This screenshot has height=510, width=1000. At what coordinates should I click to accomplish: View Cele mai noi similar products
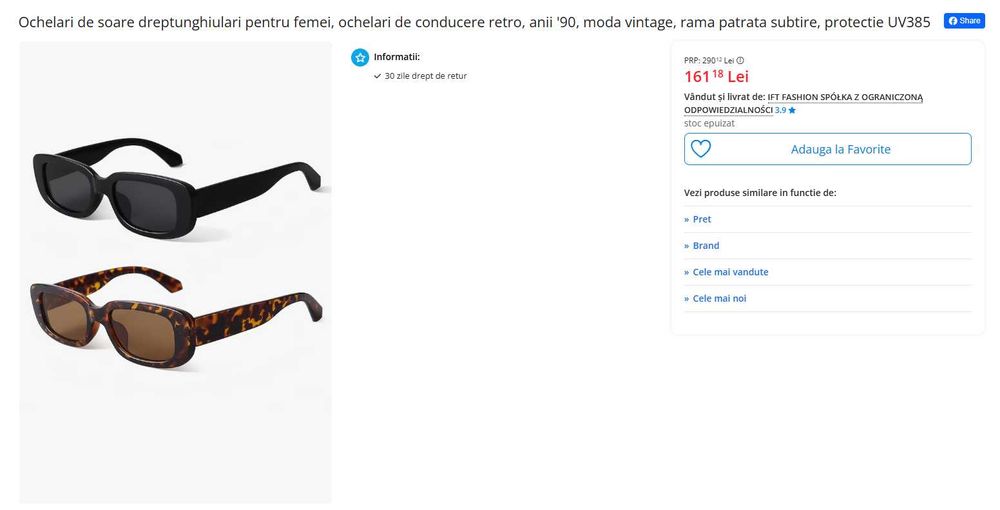(719, 298)
